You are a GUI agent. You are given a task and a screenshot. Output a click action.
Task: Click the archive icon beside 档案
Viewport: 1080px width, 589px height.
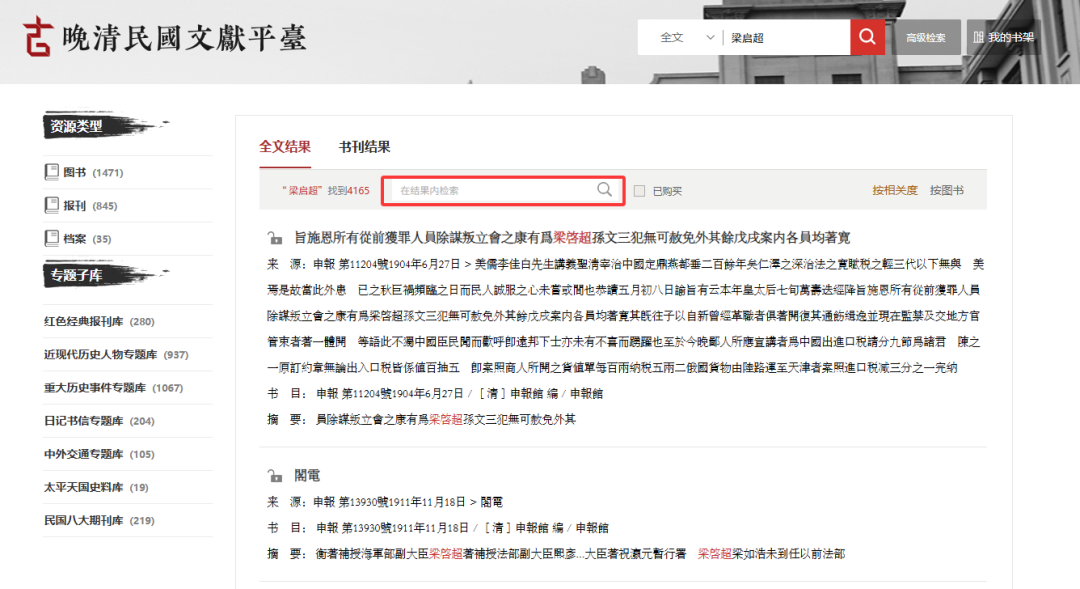pos(52,238)
